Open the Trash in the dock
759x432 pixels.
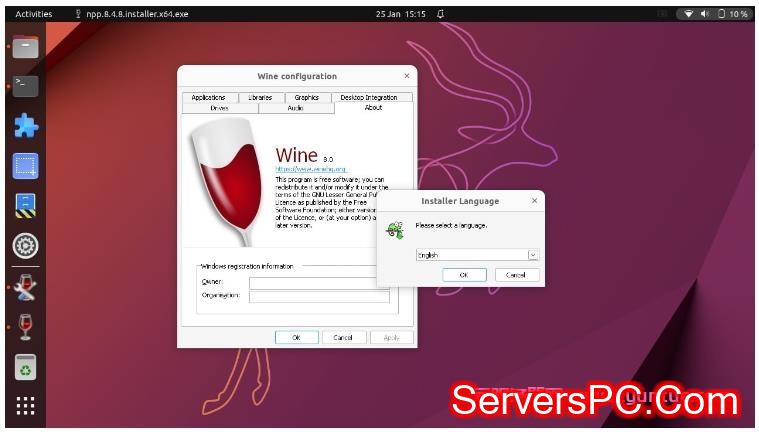pos(25,367)
